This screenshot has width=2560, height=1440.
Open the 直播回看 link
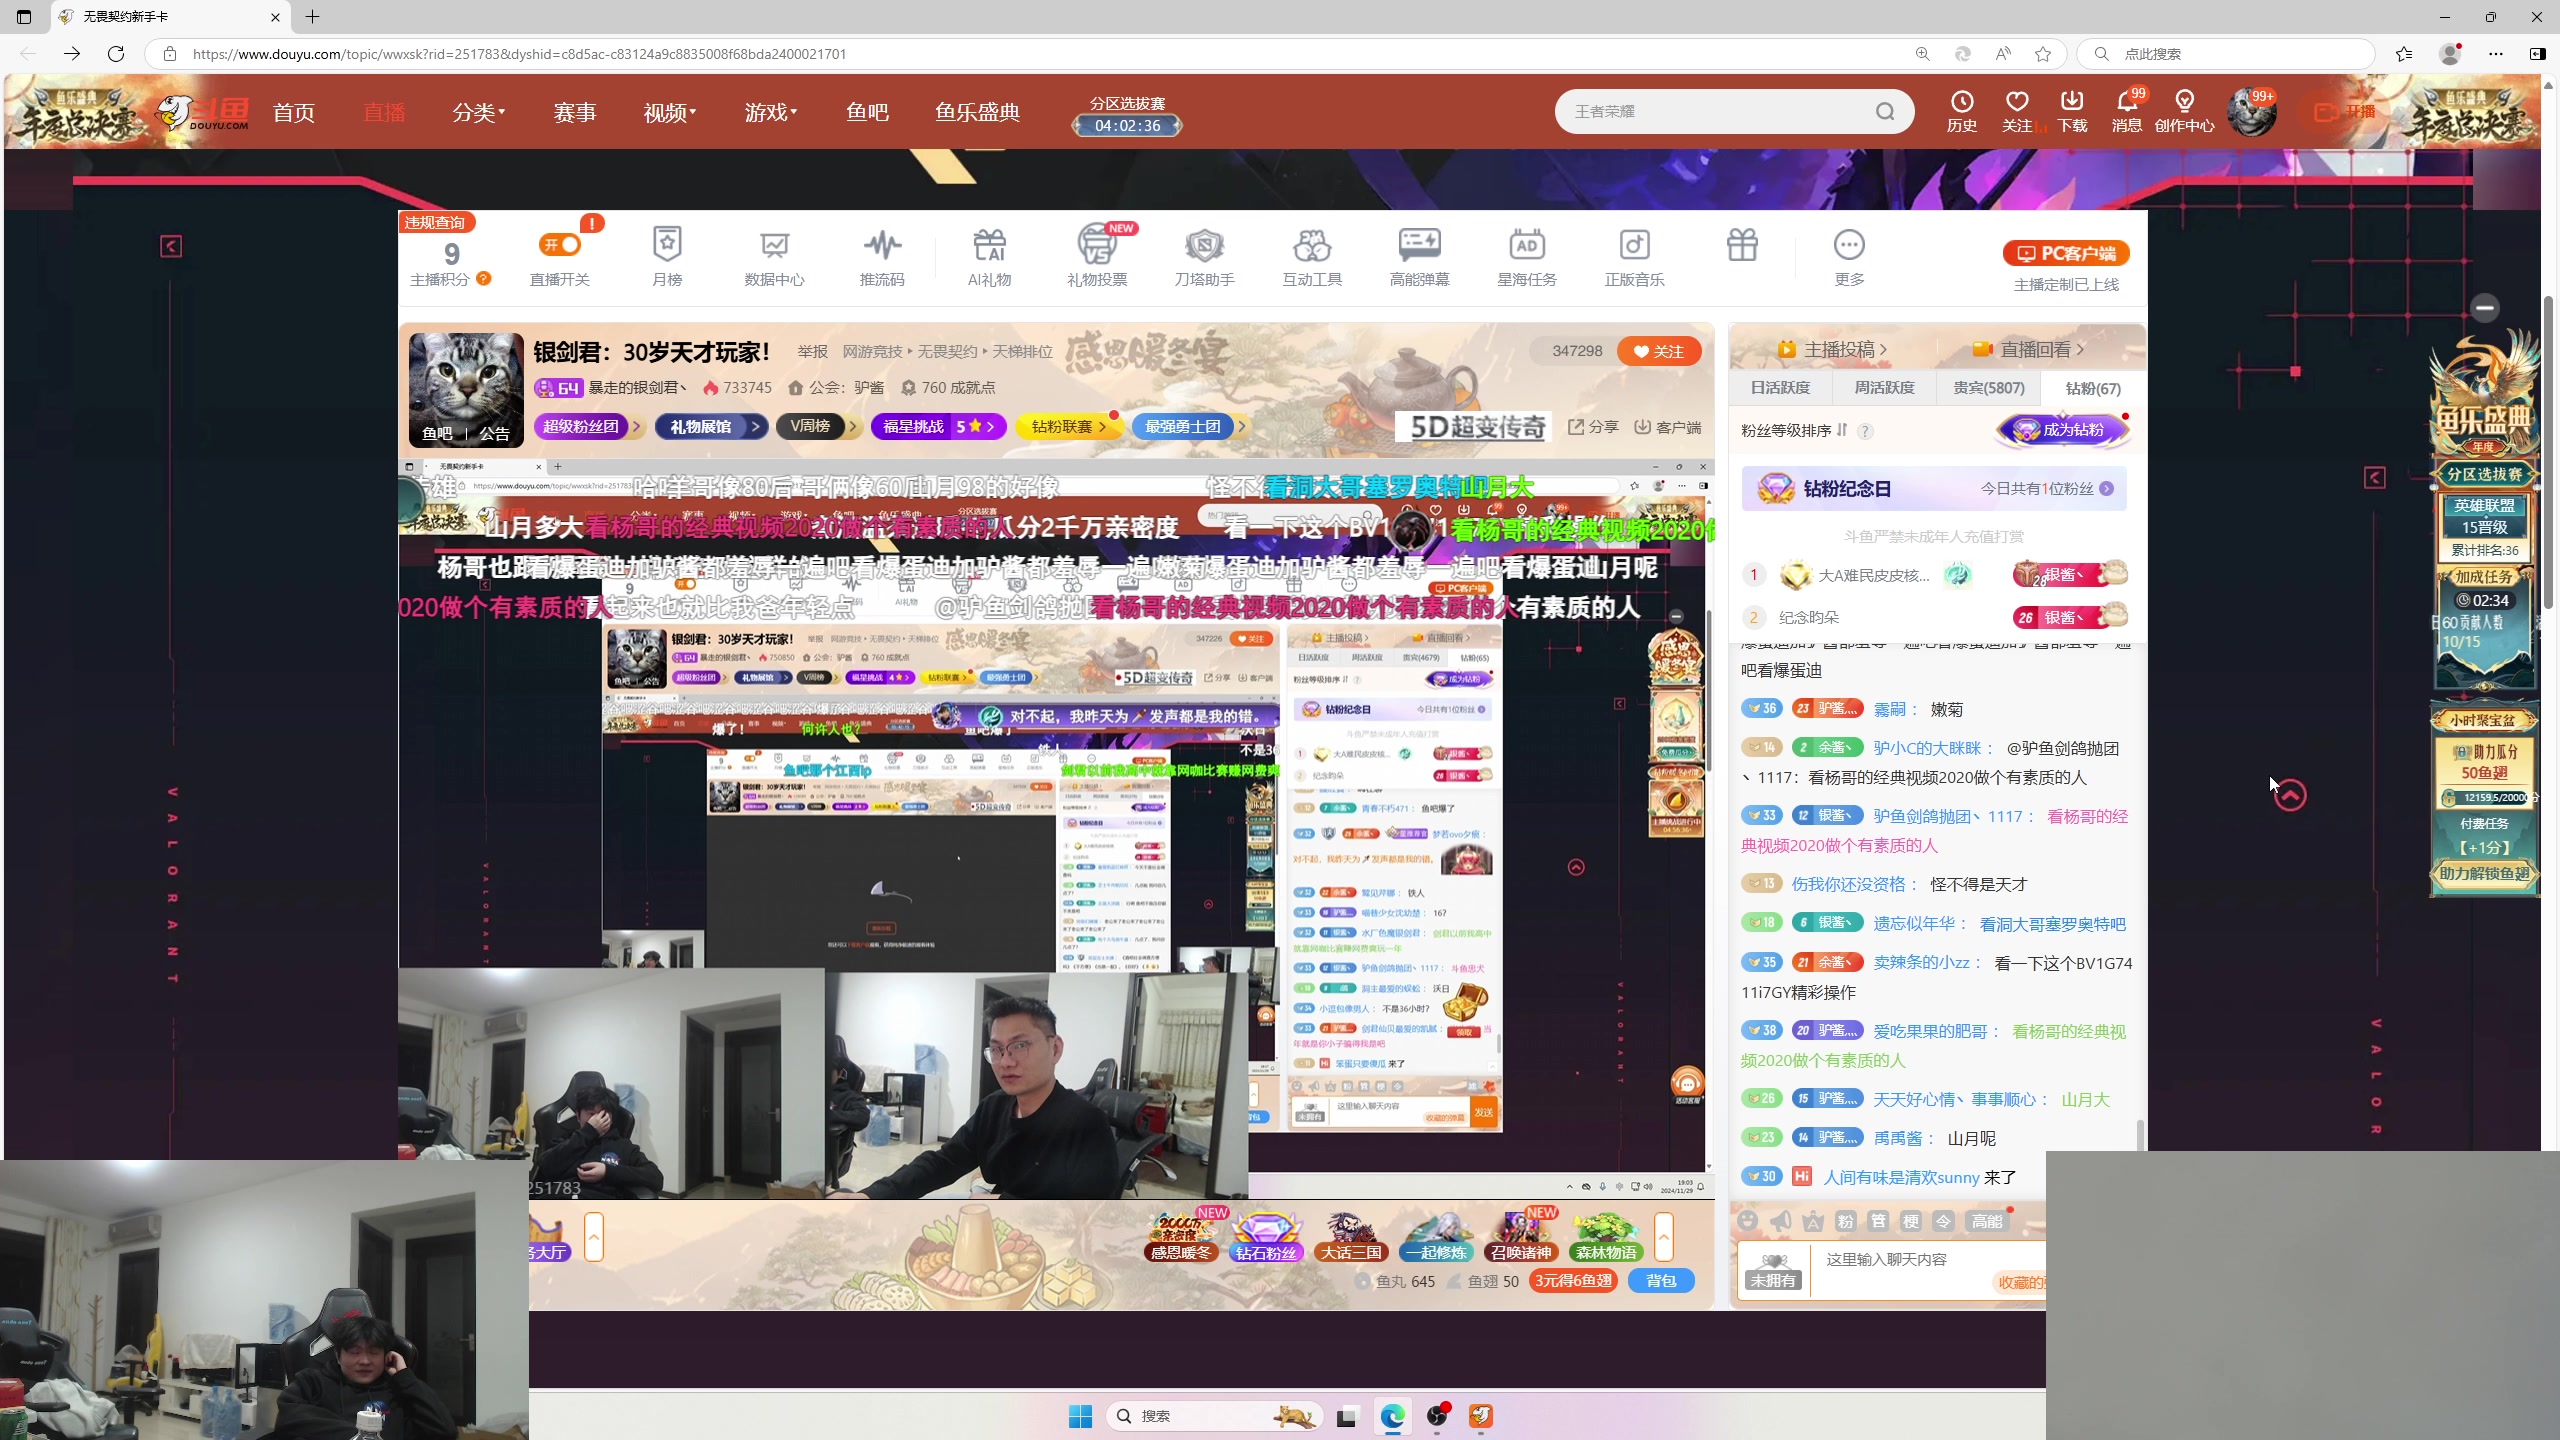click(x=2028, y=349)
